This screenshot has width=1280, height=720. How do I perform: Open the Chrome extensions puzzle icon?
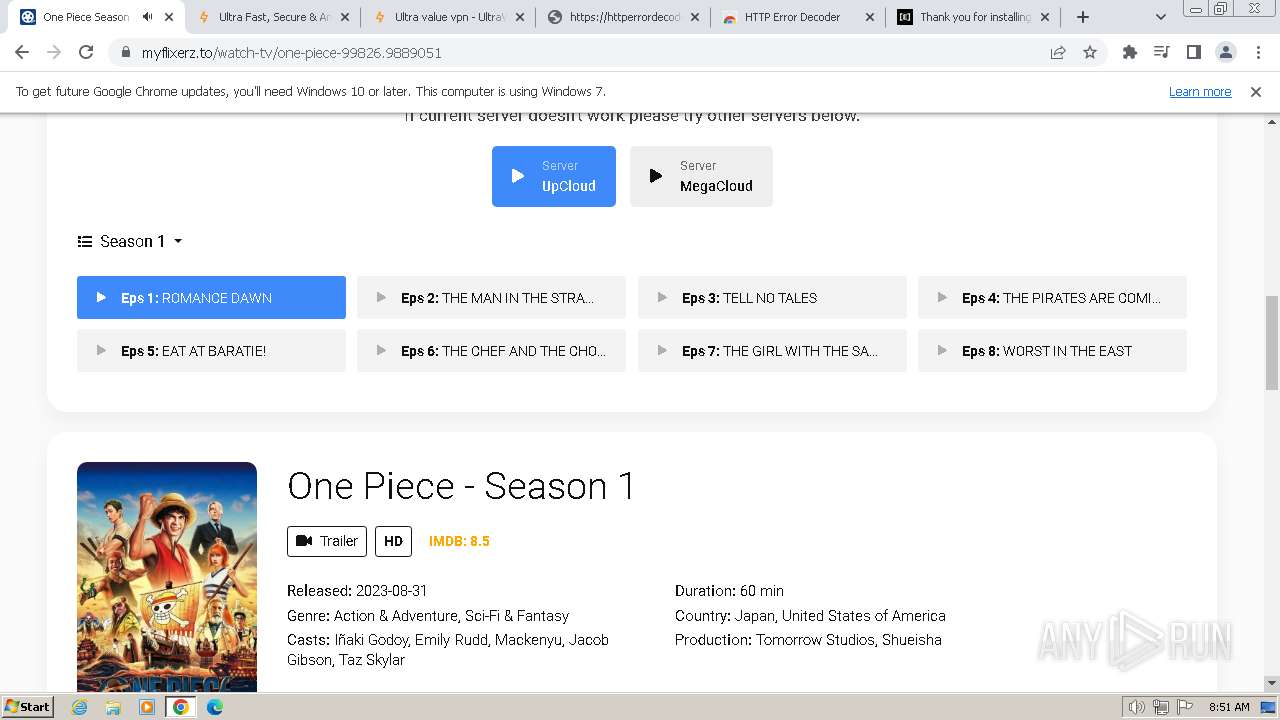(1130, 53)
